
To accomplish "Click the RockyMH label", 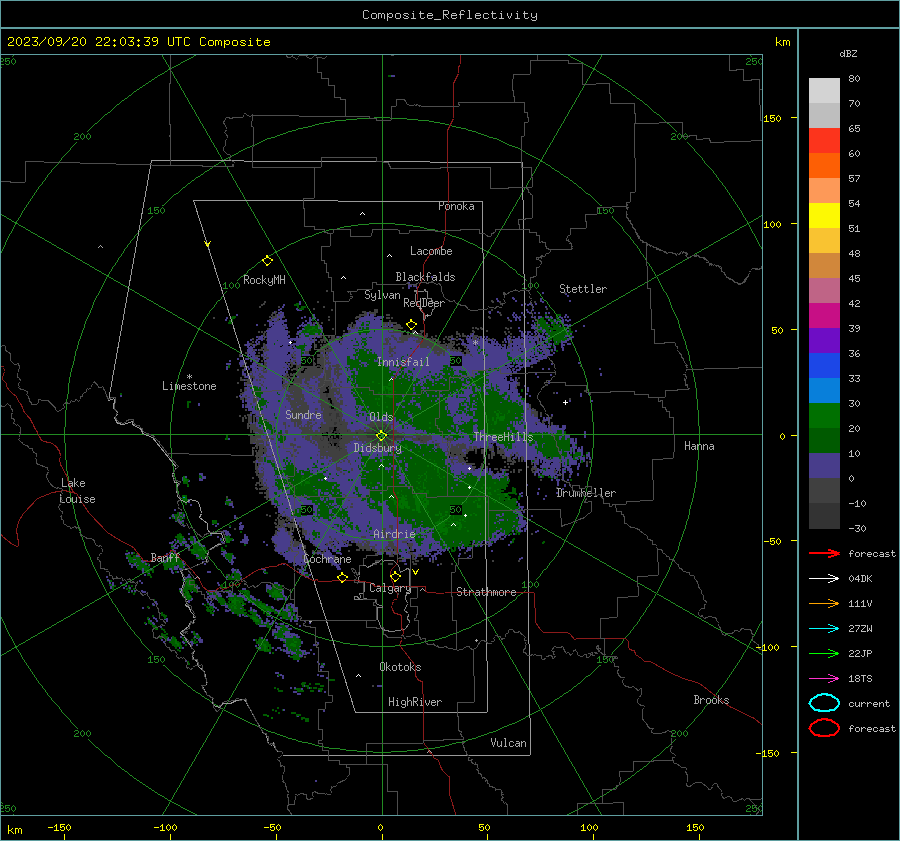I will (x=264, y=280).
